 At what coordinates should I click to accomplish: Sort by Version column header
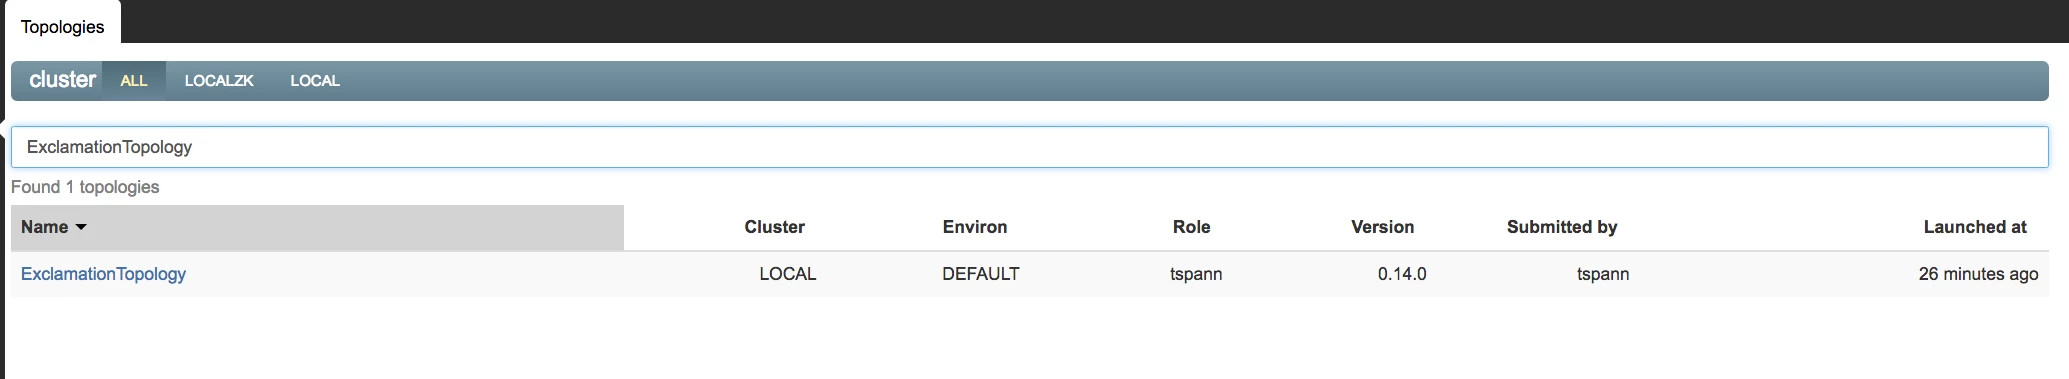pos(1382,227)
